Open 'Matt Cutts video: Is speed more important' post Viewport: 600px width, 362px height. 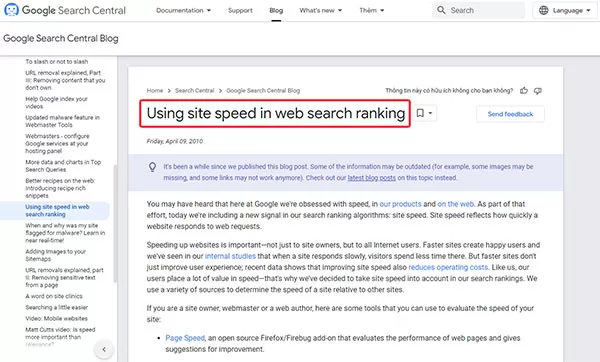pos(60,337)
